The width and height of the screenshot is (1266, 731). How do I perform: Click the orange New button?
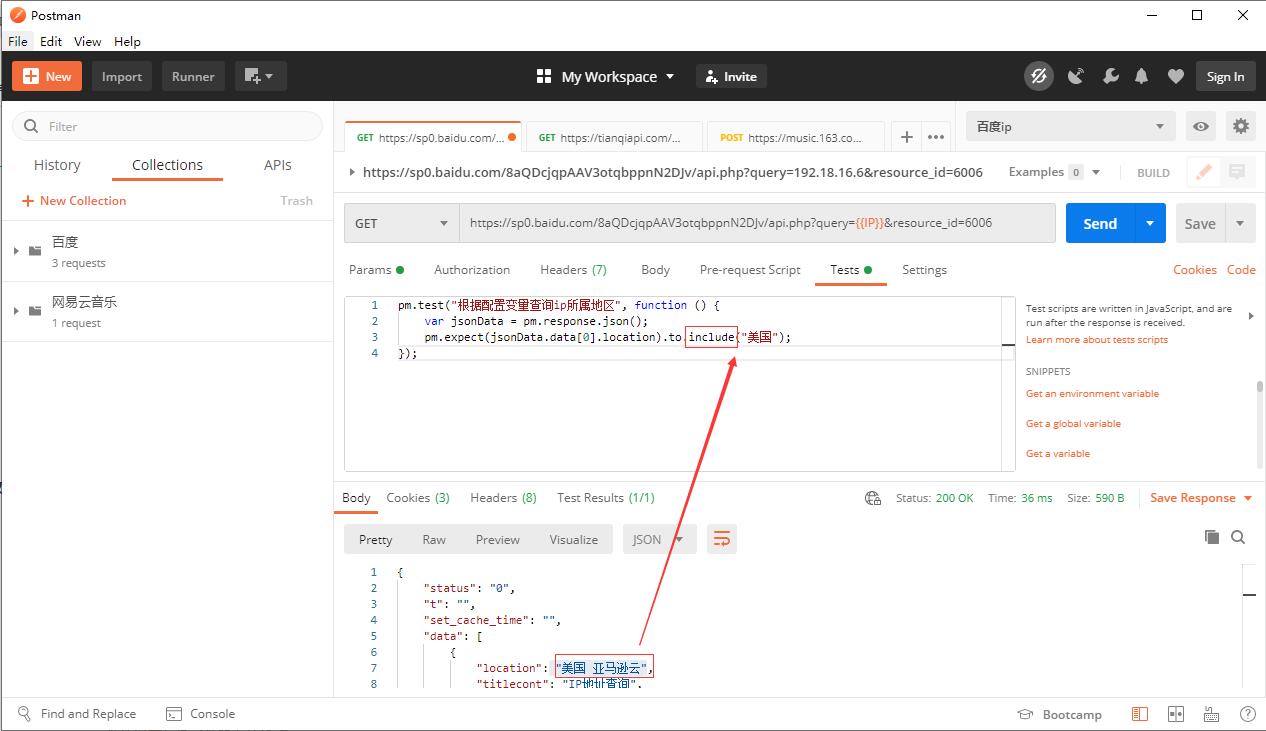click(x=47, y=76)
